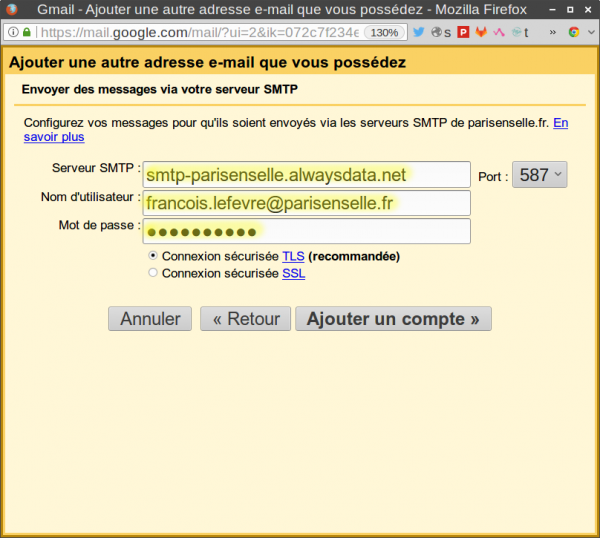Screen dimensions: 600x538
Task: Click the red P extension icon
Action: tap(463, 32)
